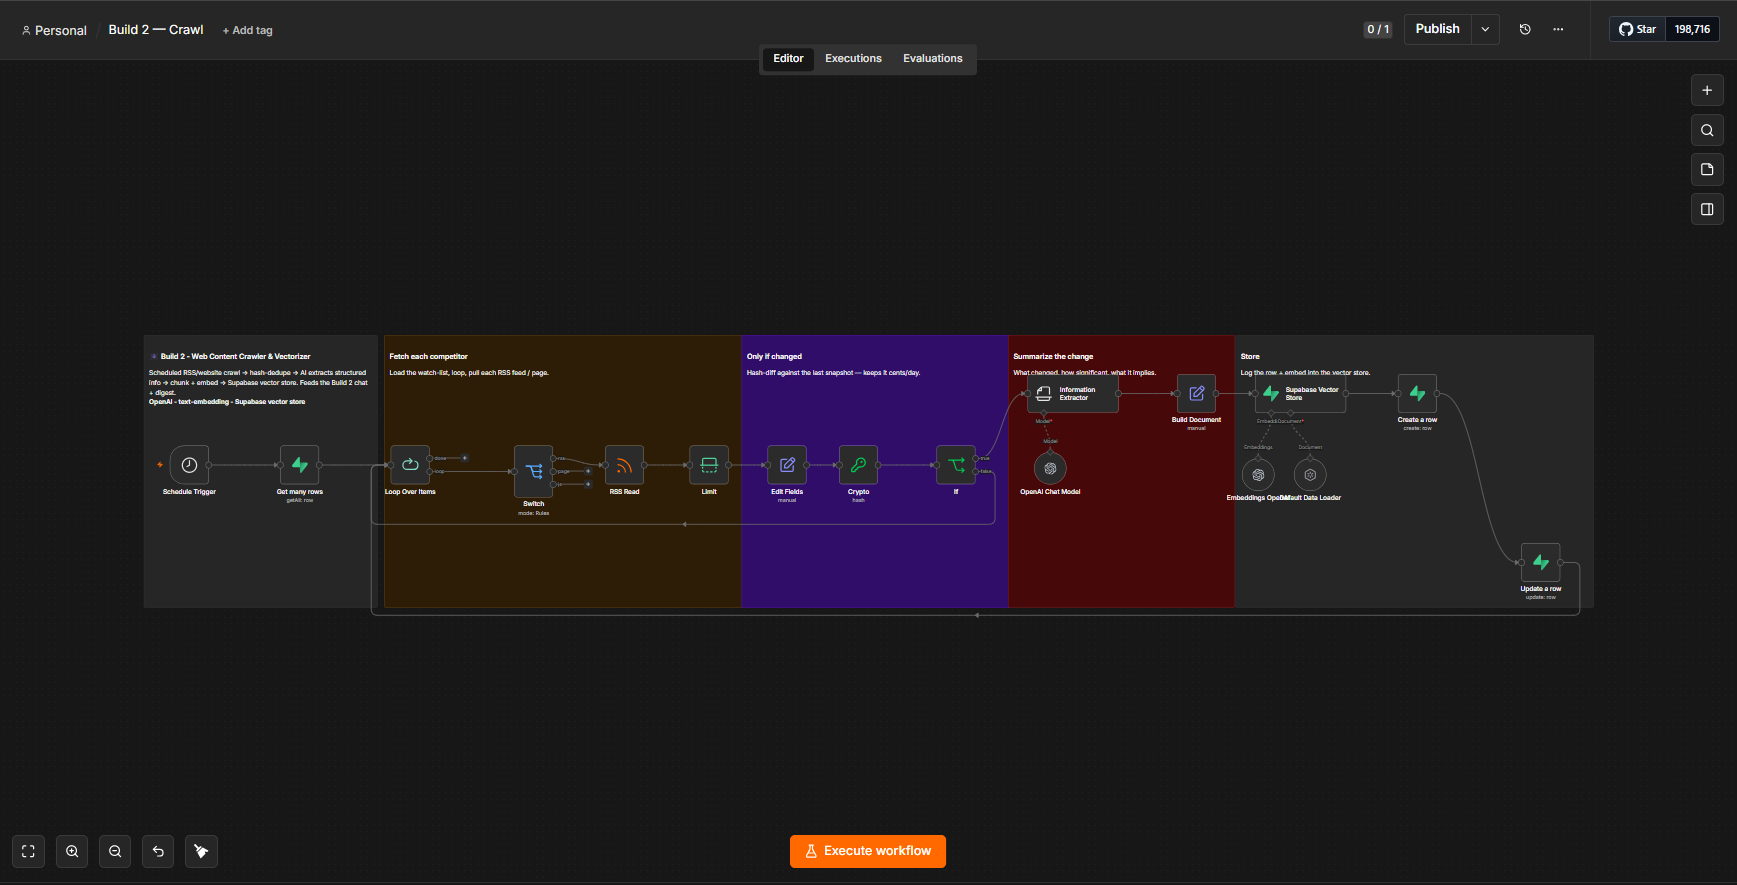The image size is (1737, 885).
Task: Add a node with the plus button
Action: pyautogui.click(x=1707, y=90)
